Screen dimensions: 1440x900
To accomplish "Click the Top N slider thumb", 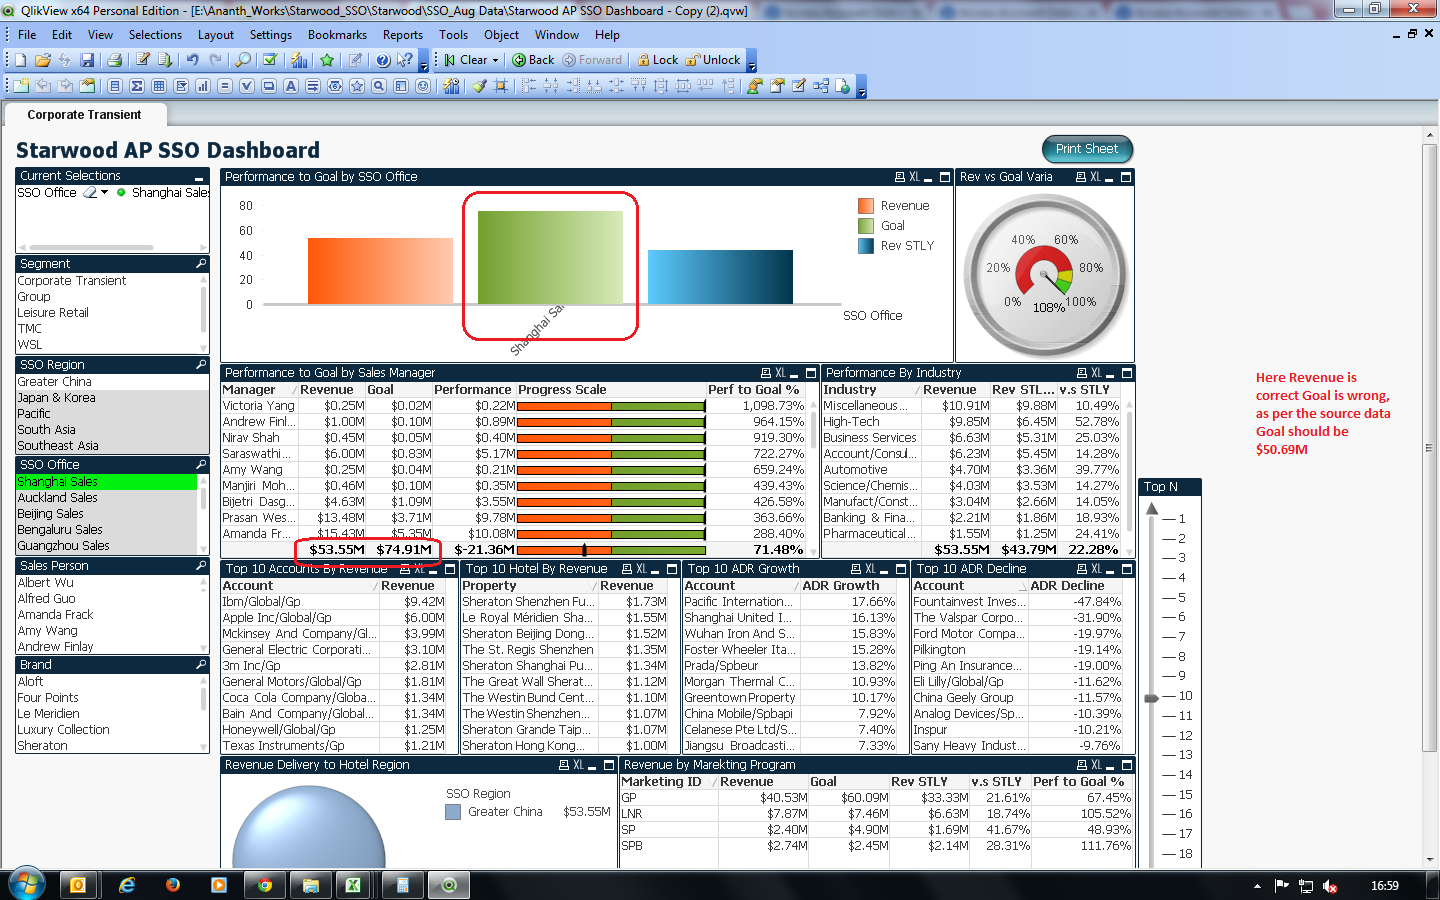I will click(x=1152, y=697).
